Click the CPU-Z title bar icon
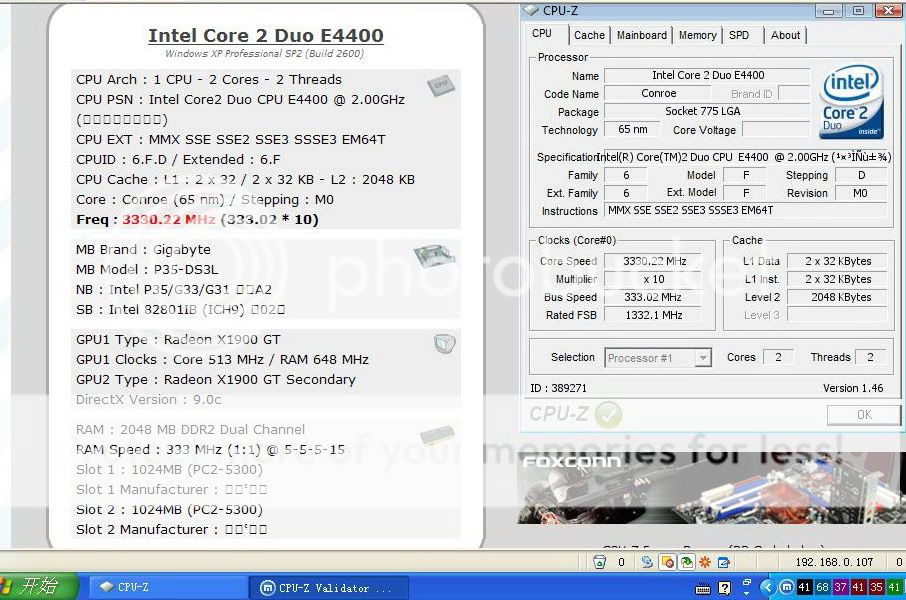Viewport: 906px width, 600px height. [x=531, y=10]
